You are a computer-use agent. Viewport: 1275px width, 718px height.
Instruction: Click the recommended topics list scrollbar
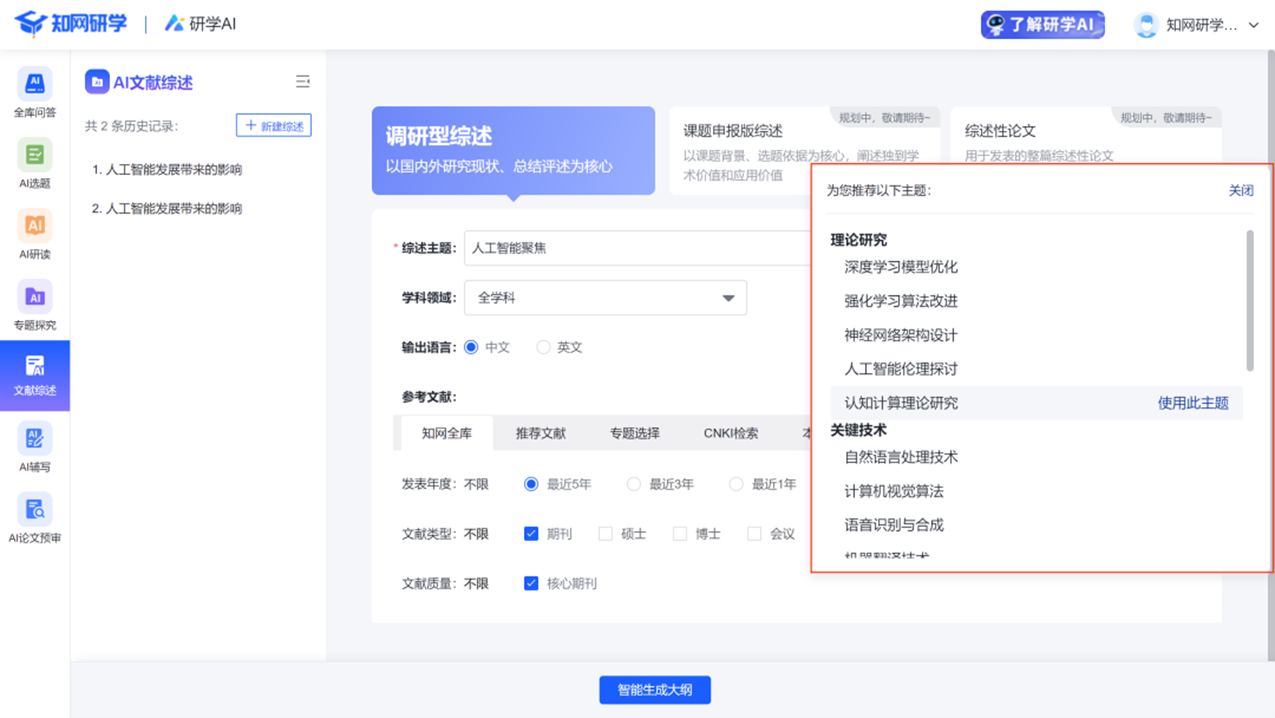1249,300
